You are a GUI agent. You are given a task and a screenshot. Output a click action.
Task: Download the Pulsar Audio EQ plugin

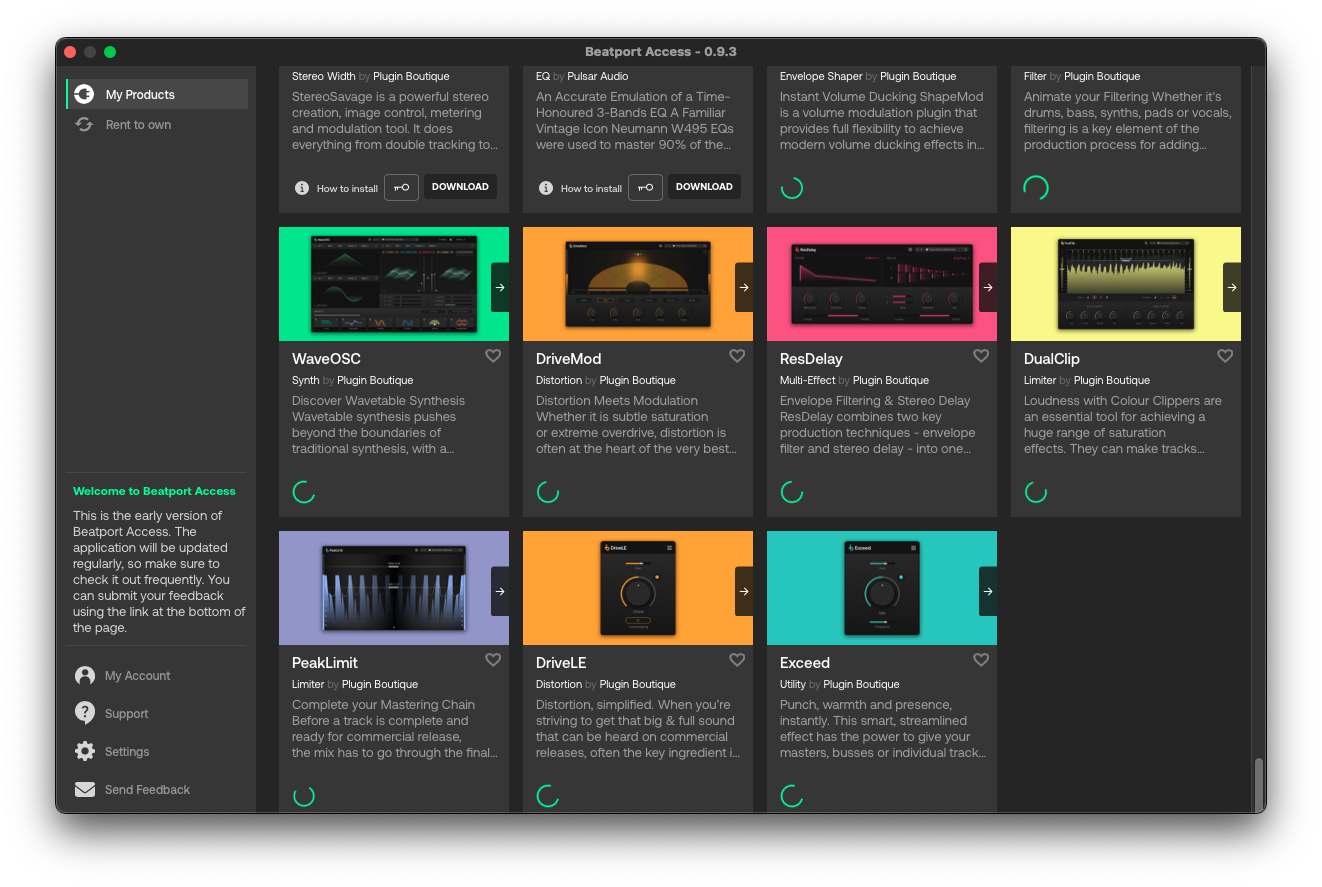(704, 187)
